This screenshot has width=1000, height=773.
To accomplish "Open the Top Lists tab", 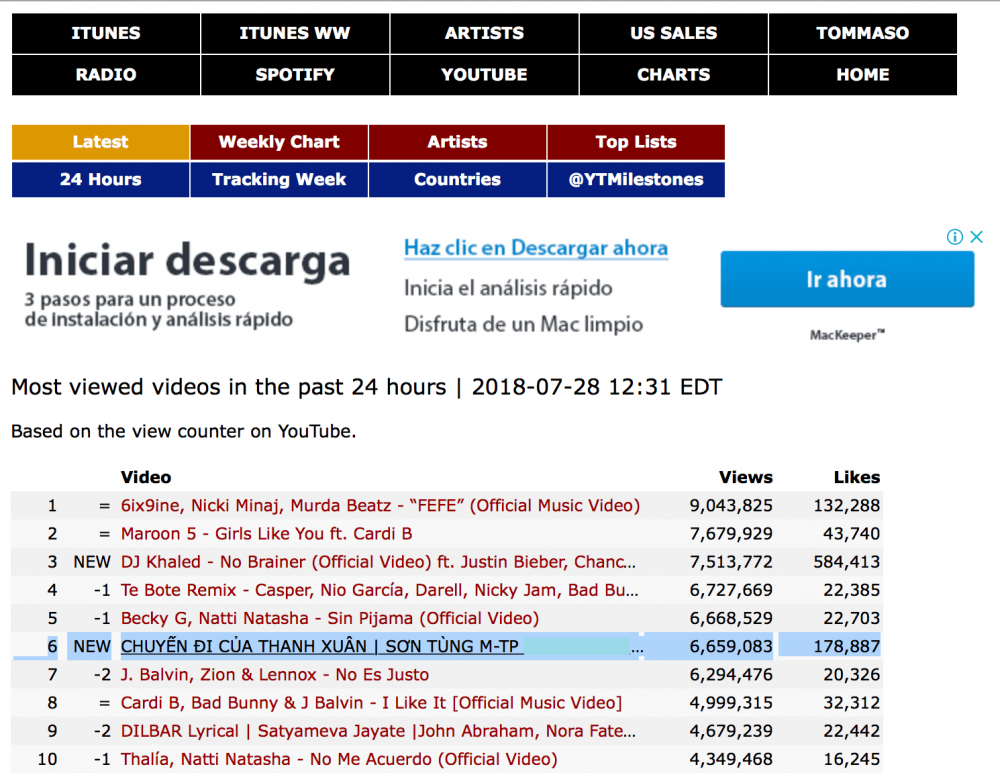I will (636, 142).
